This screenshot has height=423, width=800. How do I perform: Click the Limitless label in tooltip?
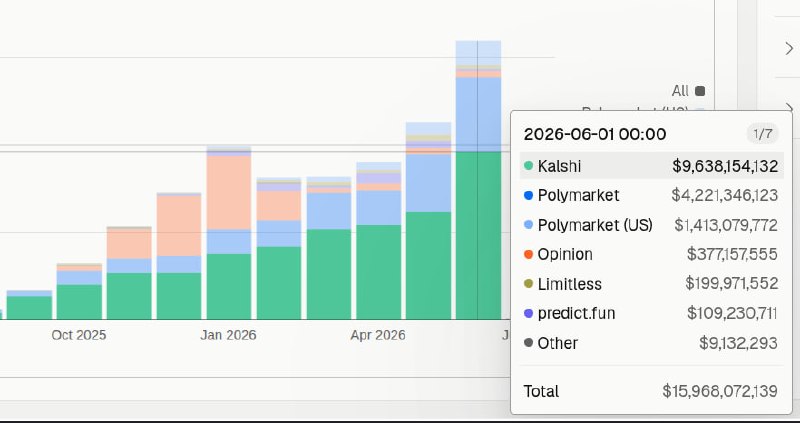(x=569, y=284)
